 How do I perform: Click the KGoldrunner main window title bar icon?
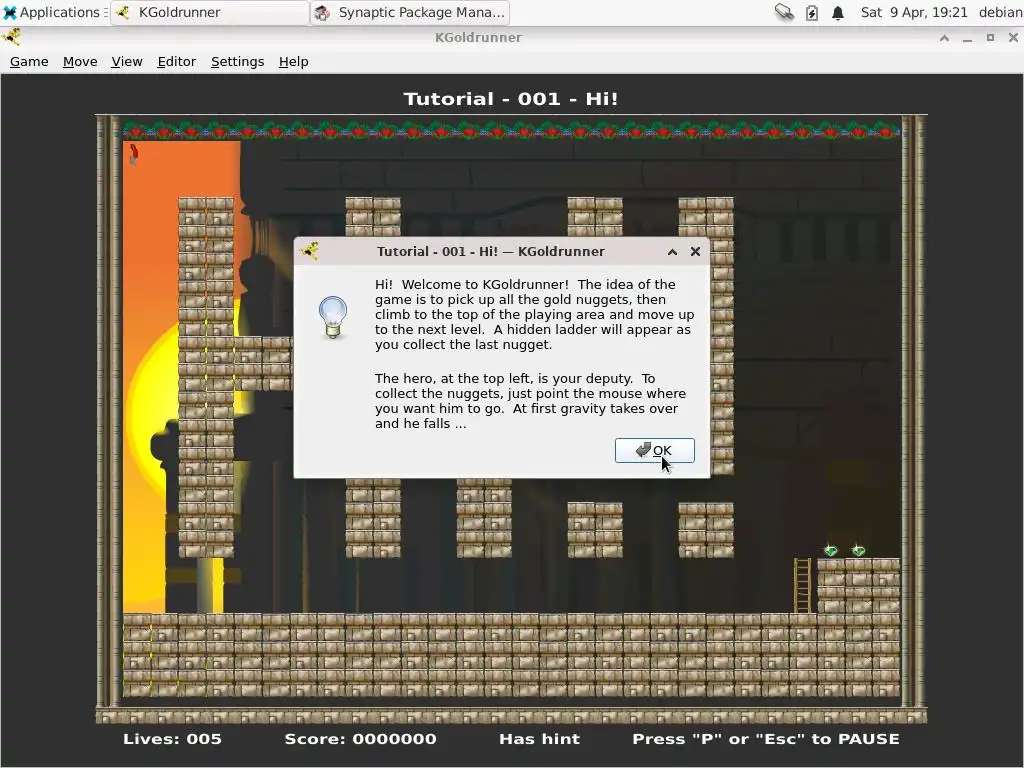pos(11,37)
